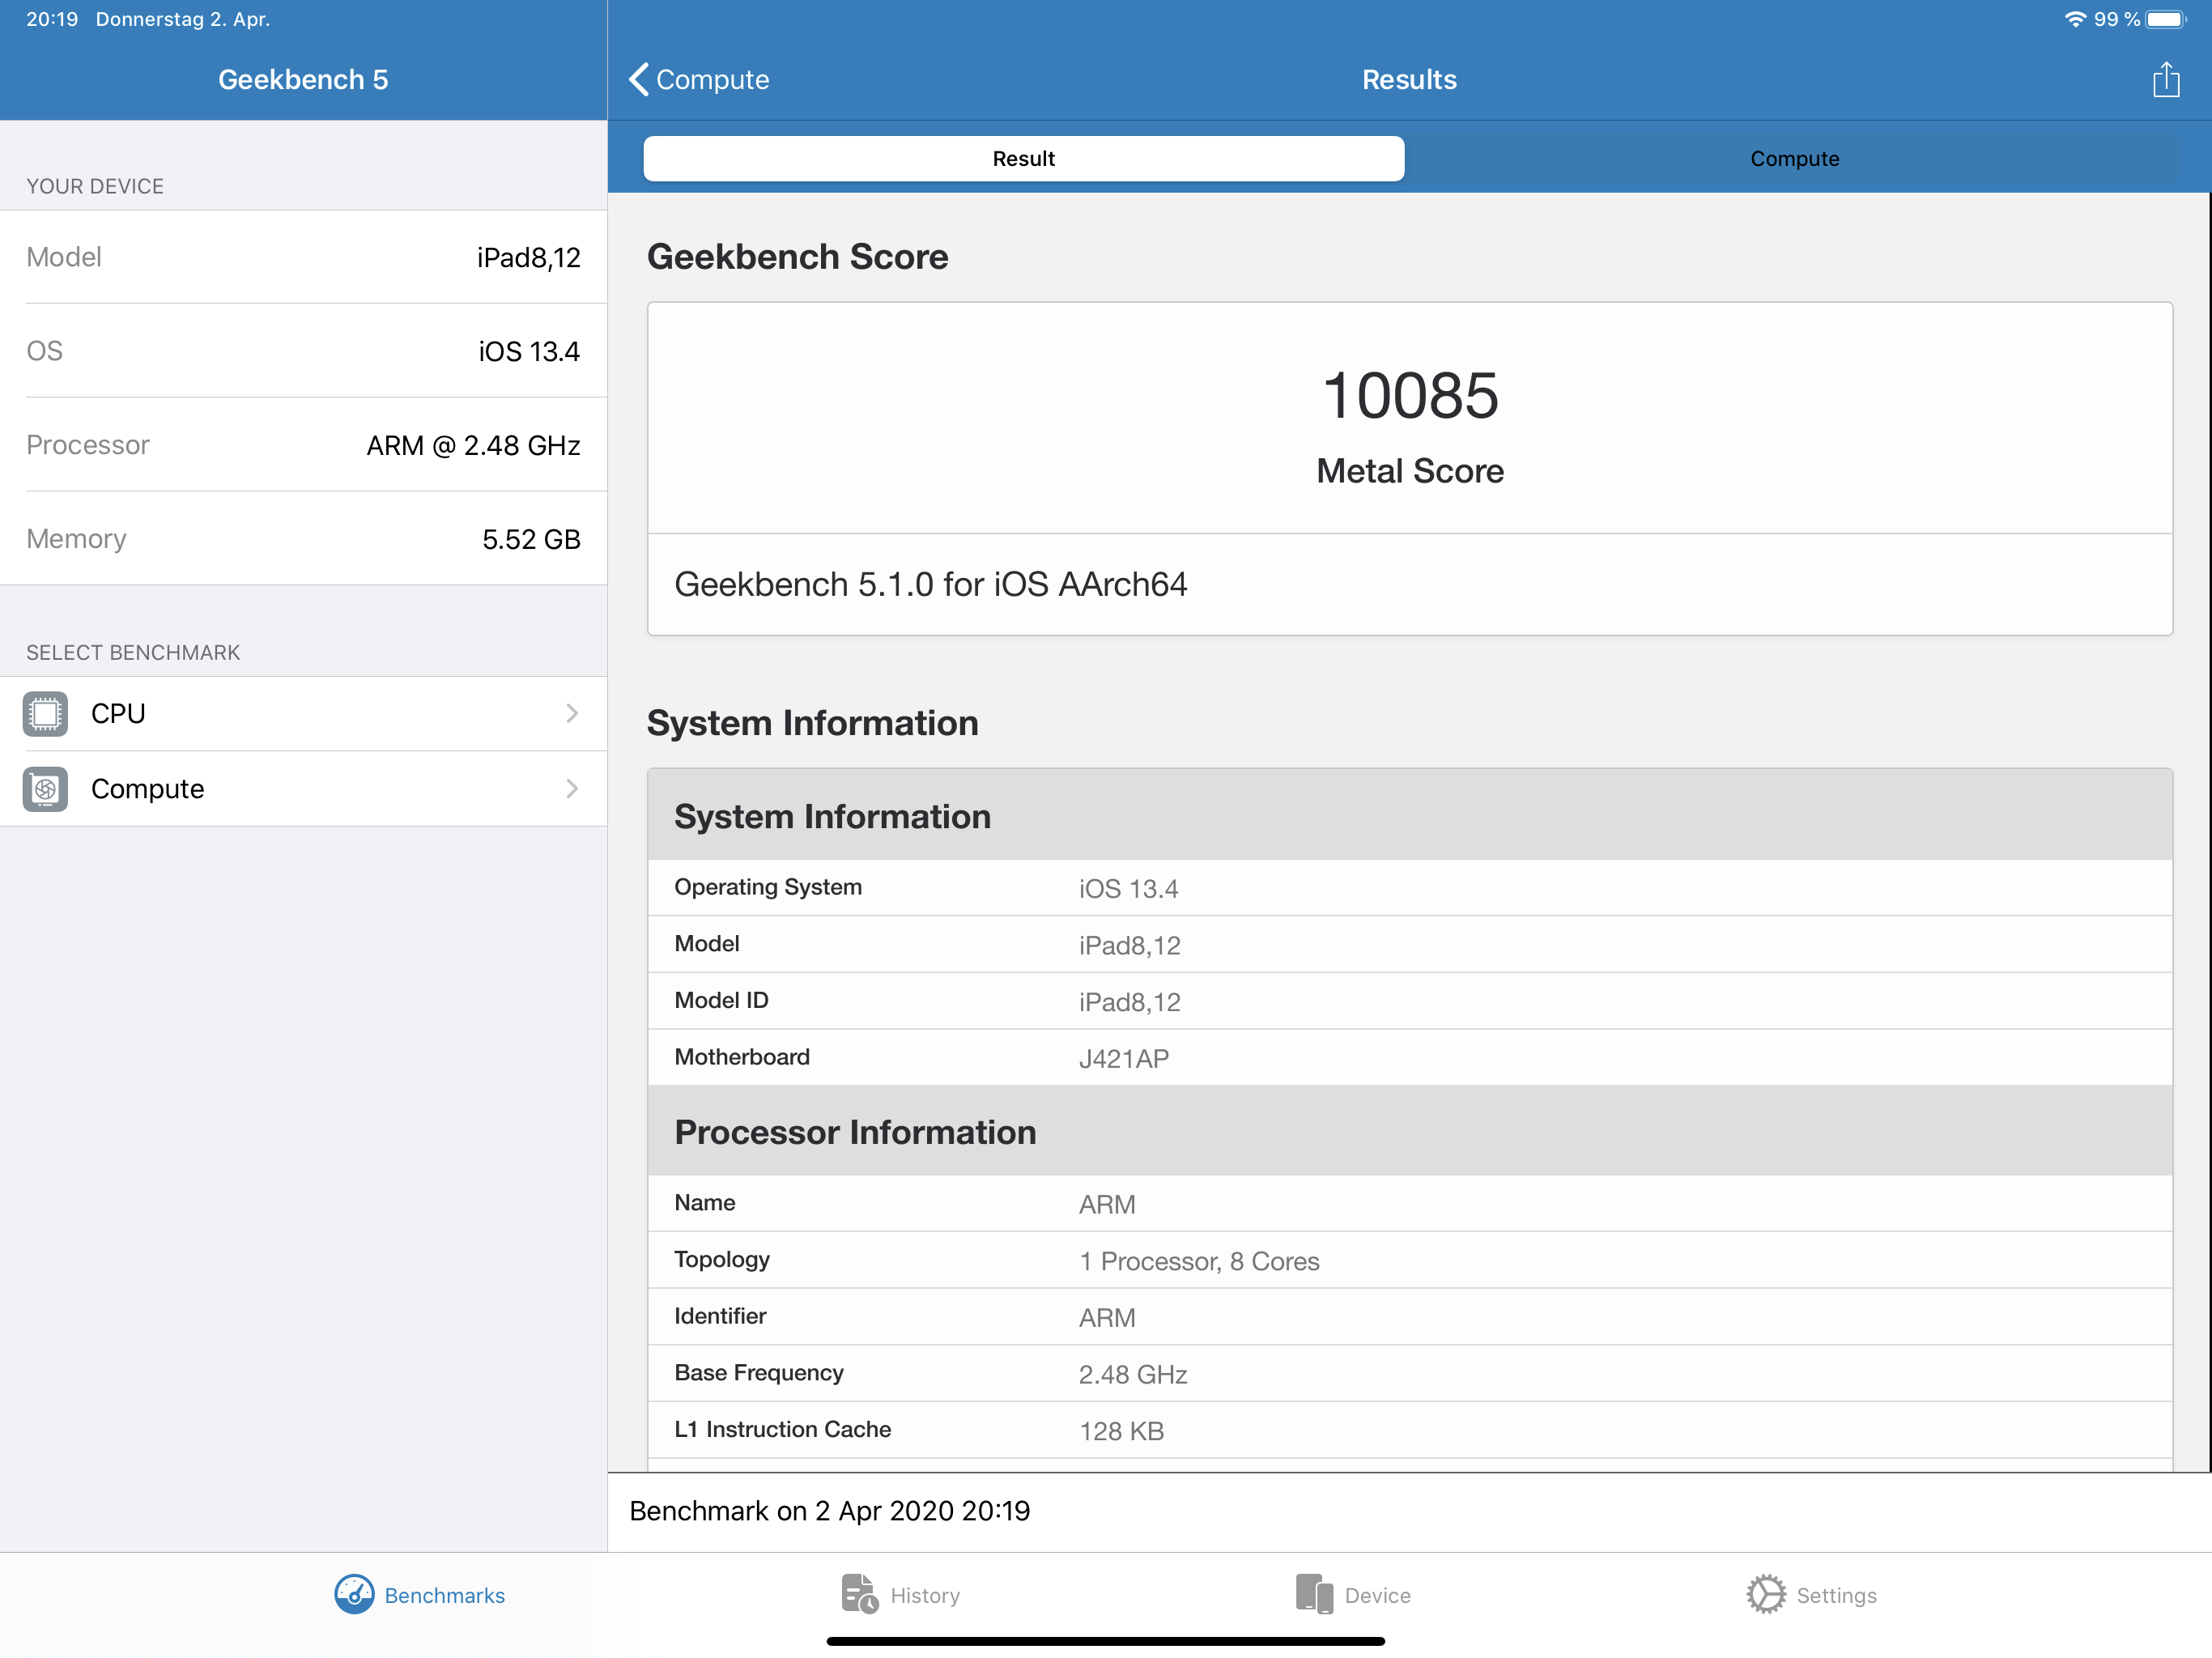Tap the Settings gear icon
Screen dimensions: 2212x1658
[x=1766, y=1594]
